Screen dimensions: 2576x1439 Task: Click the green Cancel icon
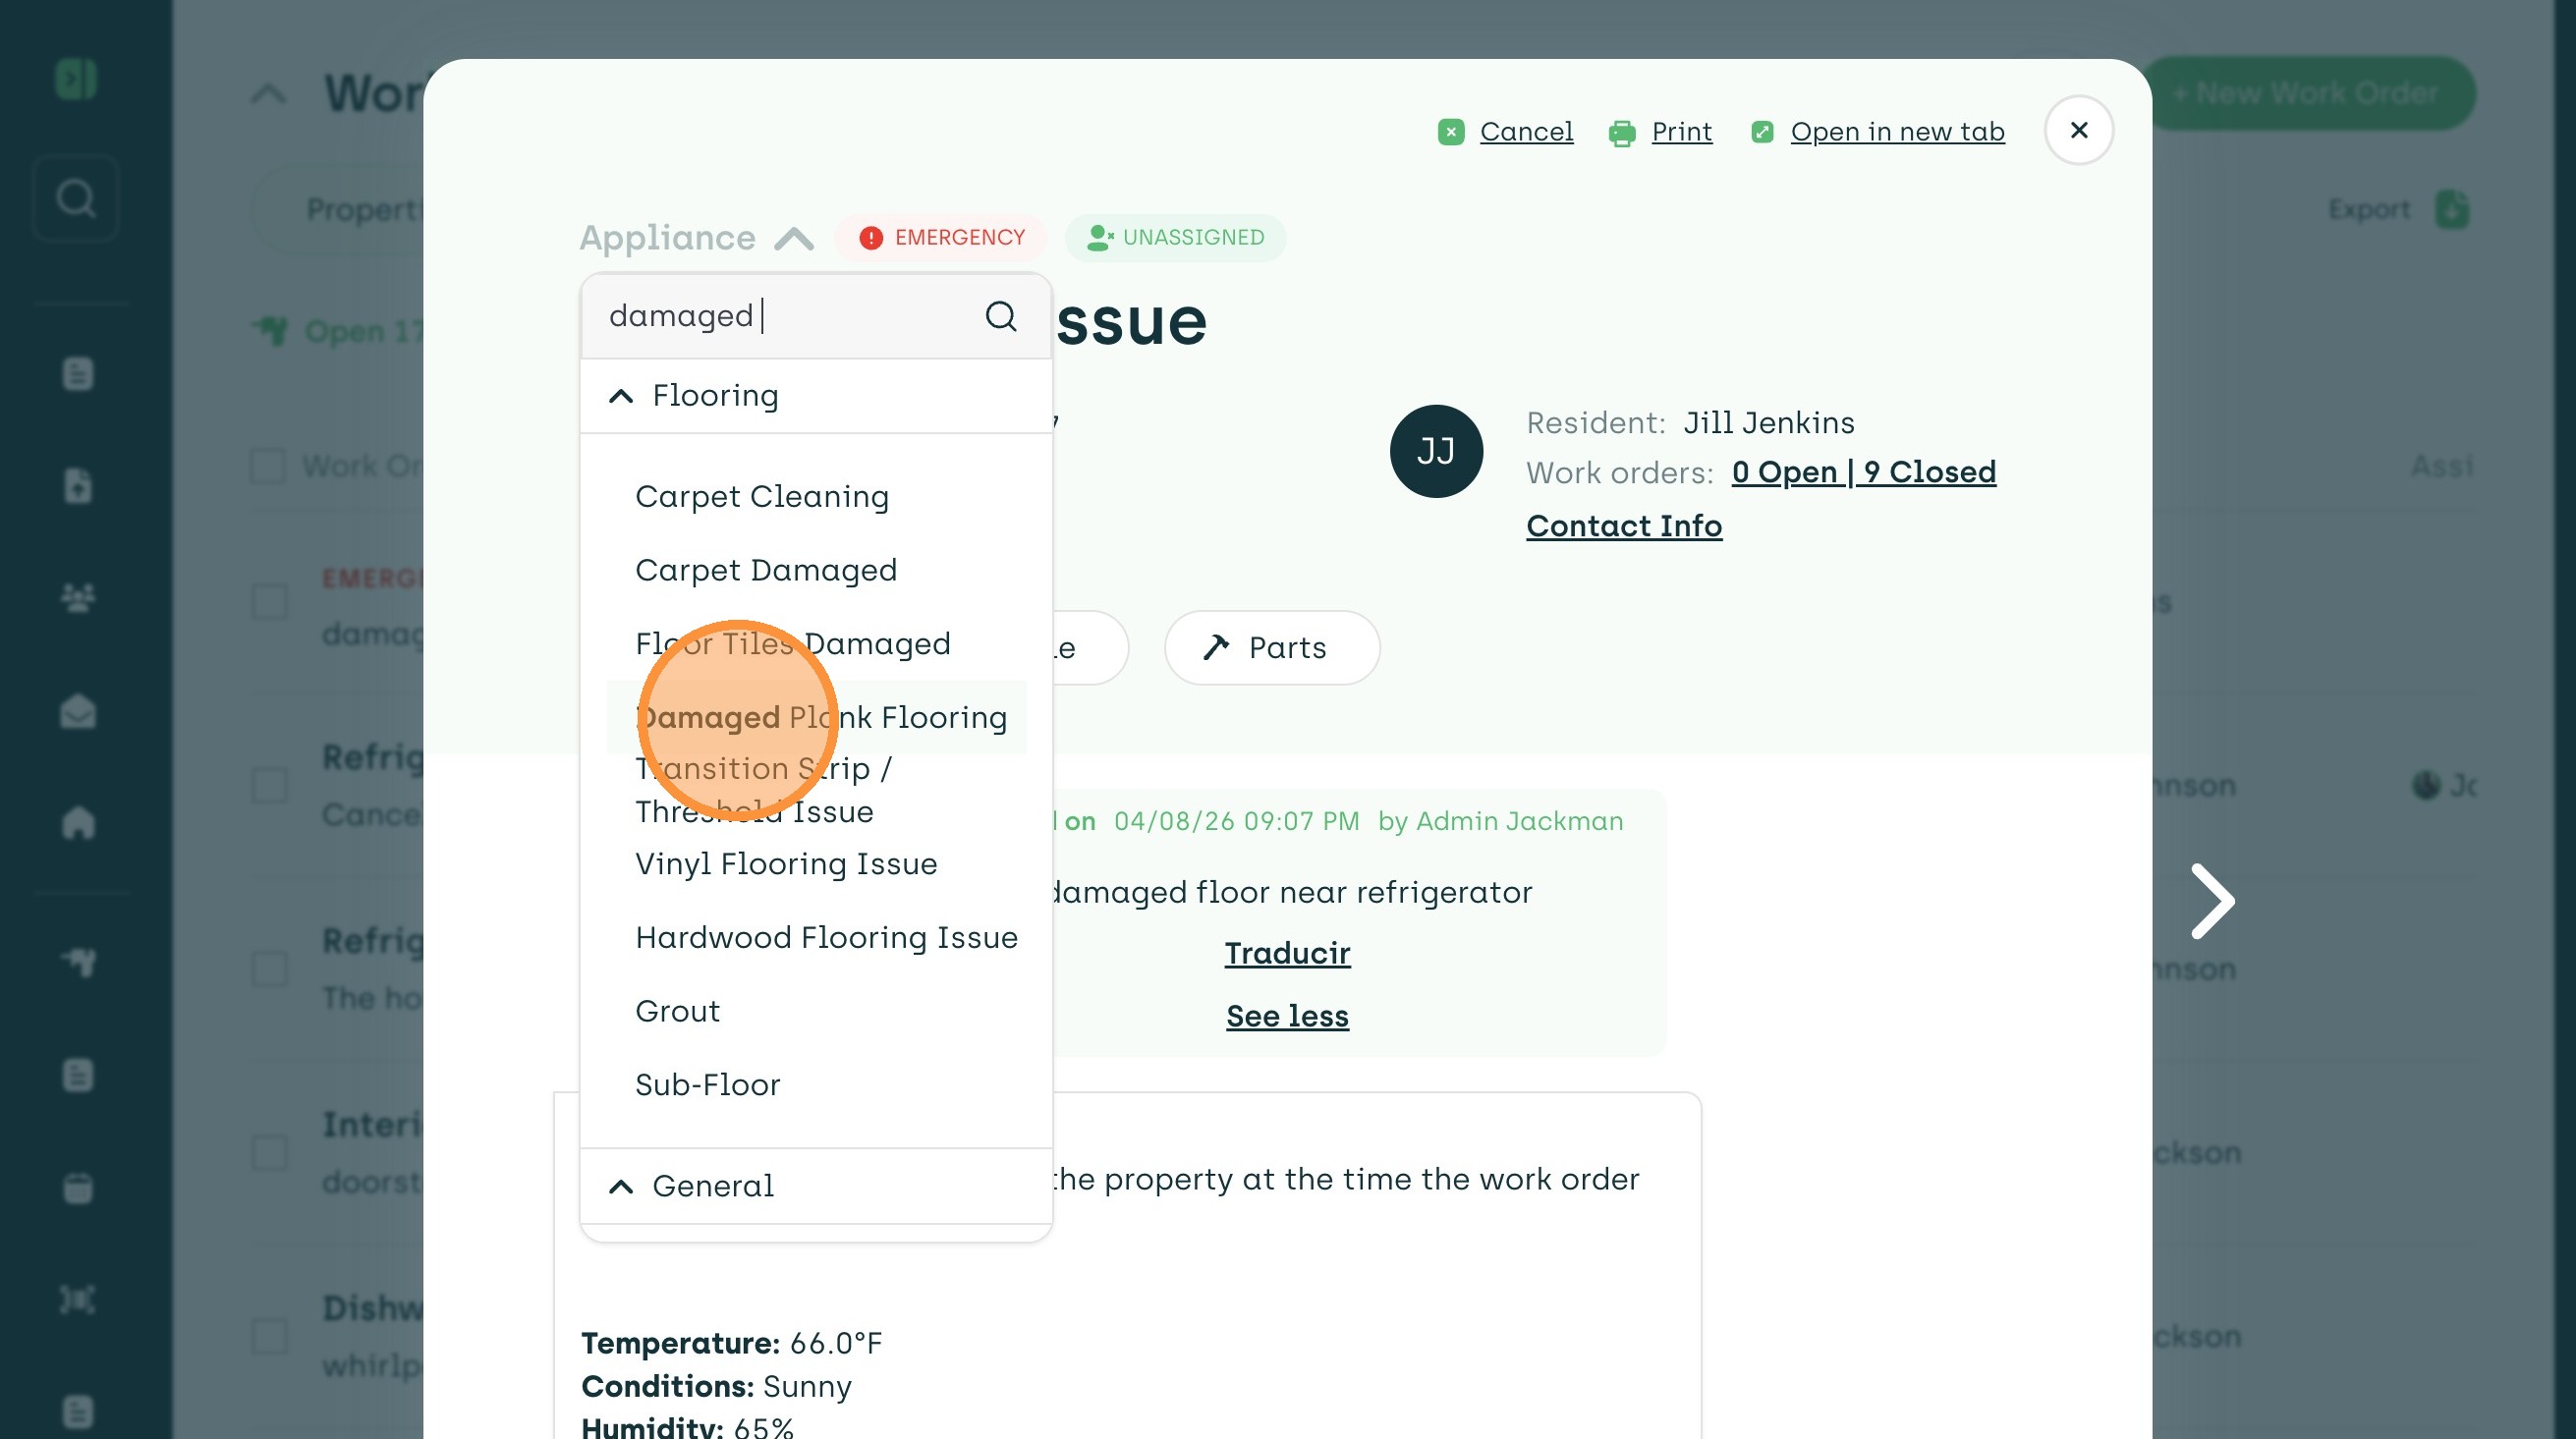pyautogui.click(x=1450, y=132)
